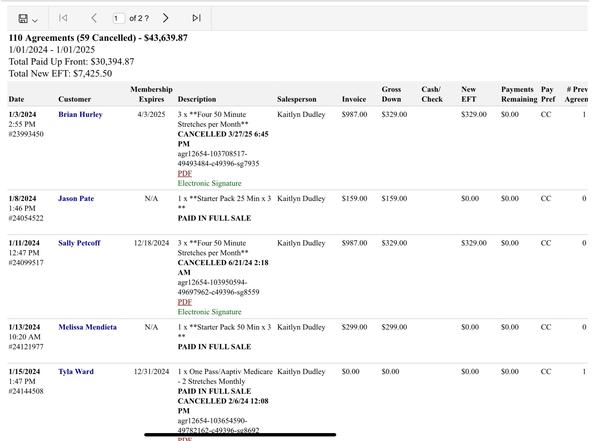Click the Date column header
Screen dimensions: 600x441
click(x=17, y=99)
